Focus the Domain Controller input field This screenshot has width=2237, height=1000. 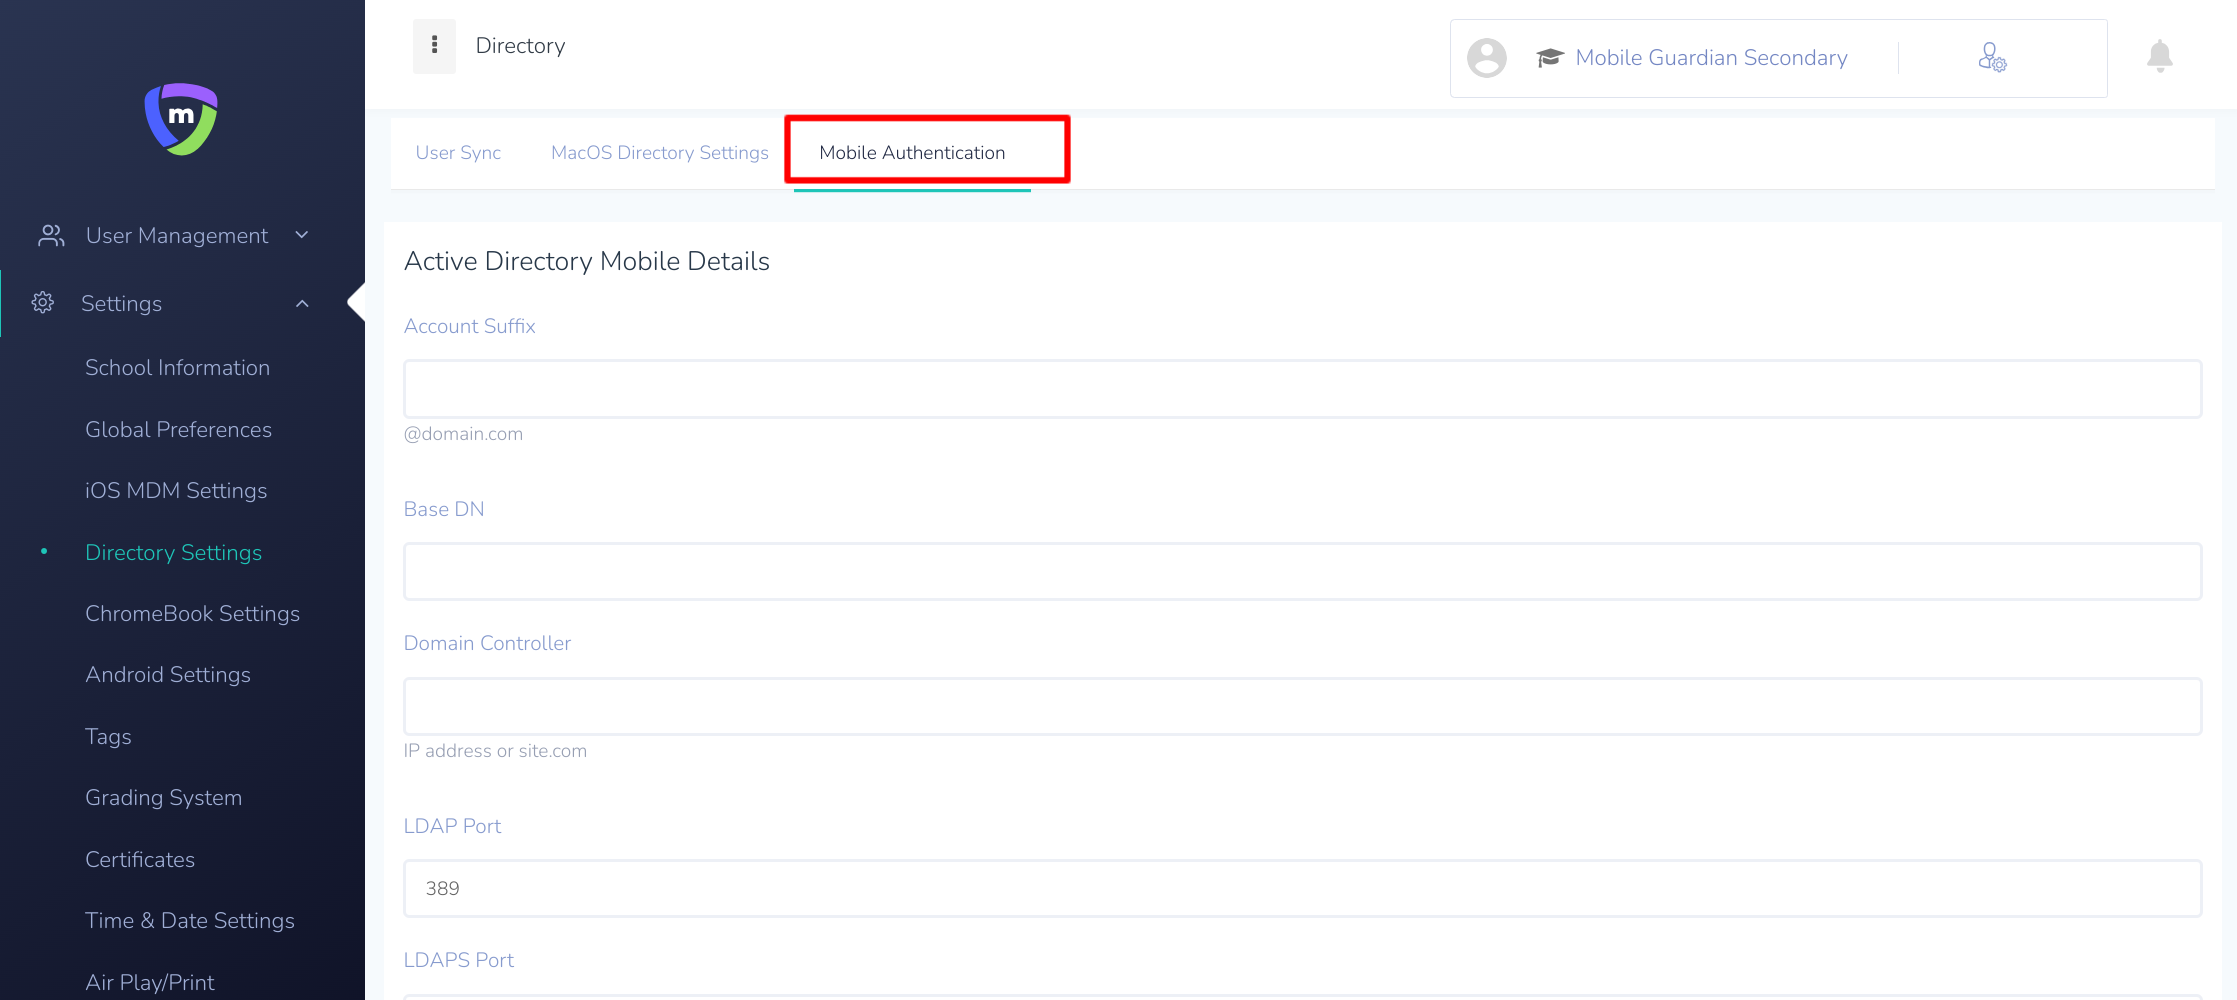pos(1302,706)
